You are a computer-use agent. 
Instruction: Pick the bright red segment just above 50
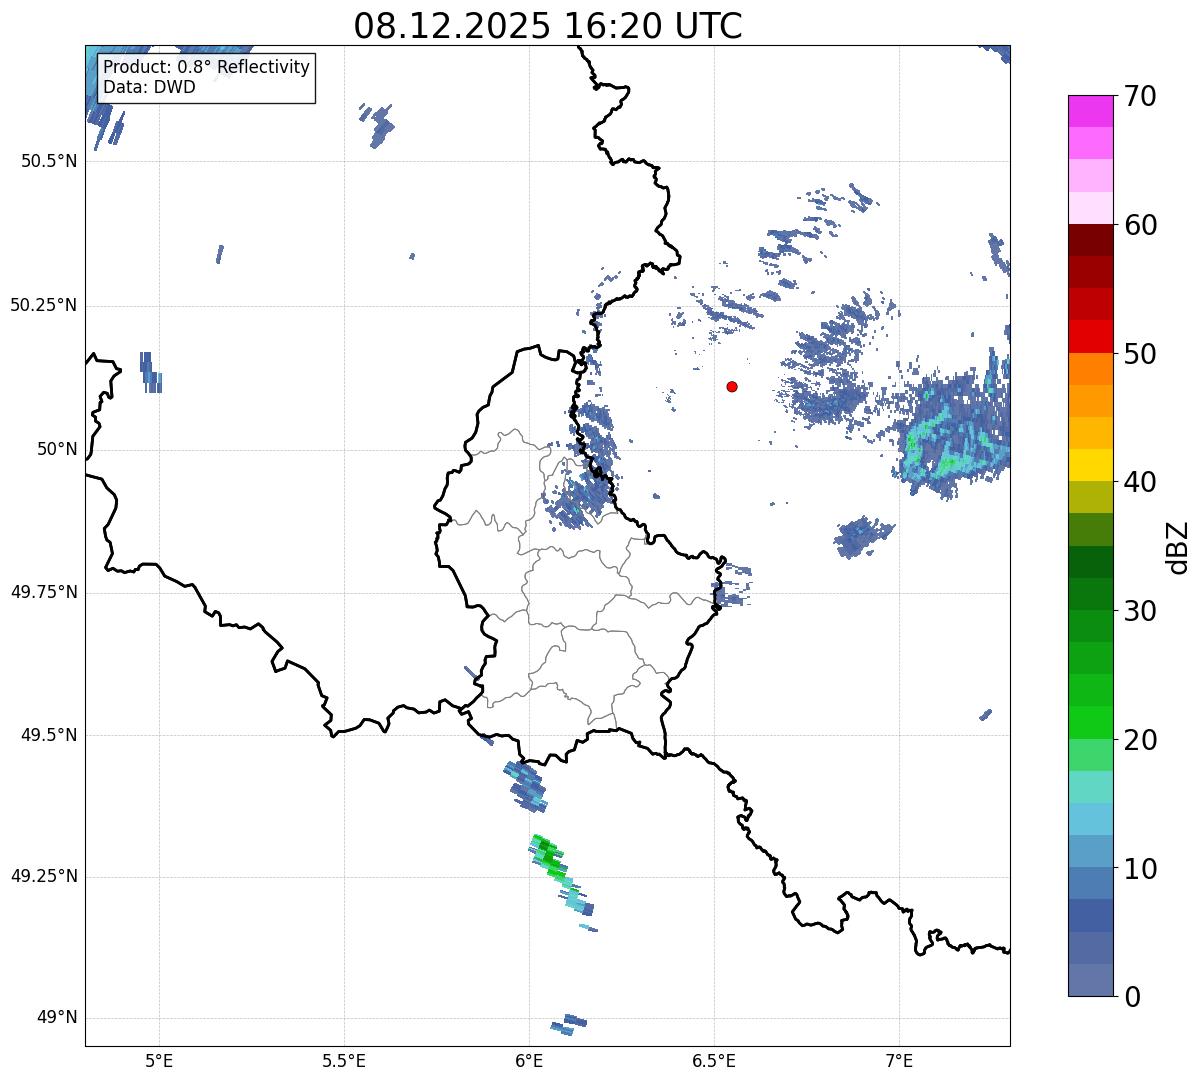click(1090, 336)
